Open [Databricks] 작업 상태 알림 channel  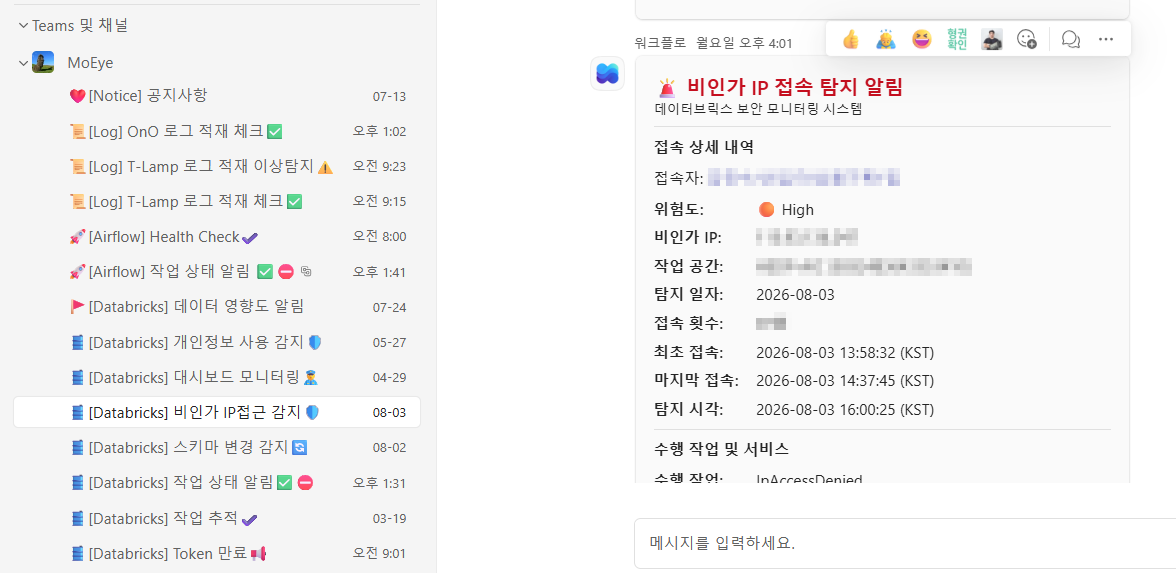click(x=217, y=483)
